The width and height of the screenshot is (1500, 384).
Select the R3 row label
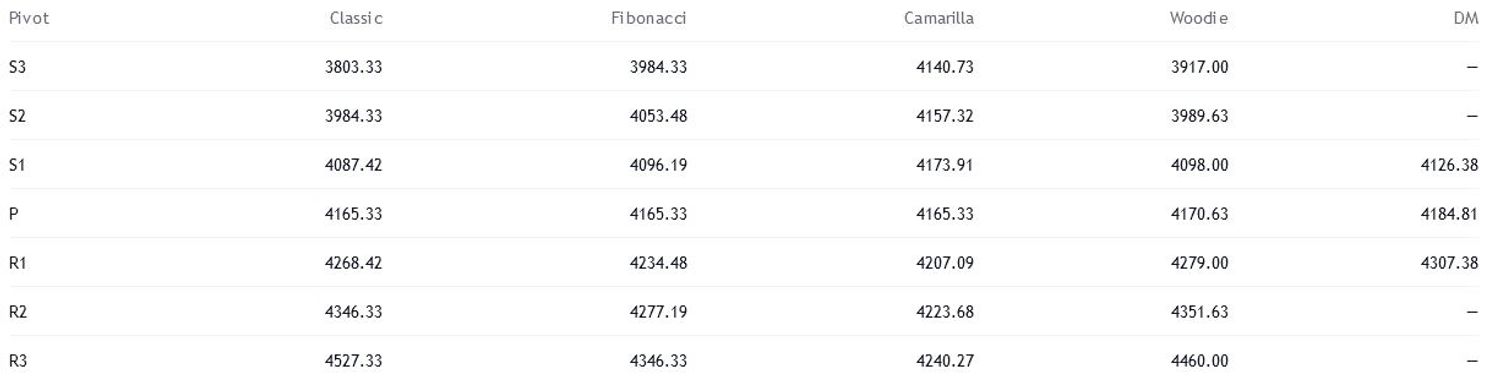17,361
